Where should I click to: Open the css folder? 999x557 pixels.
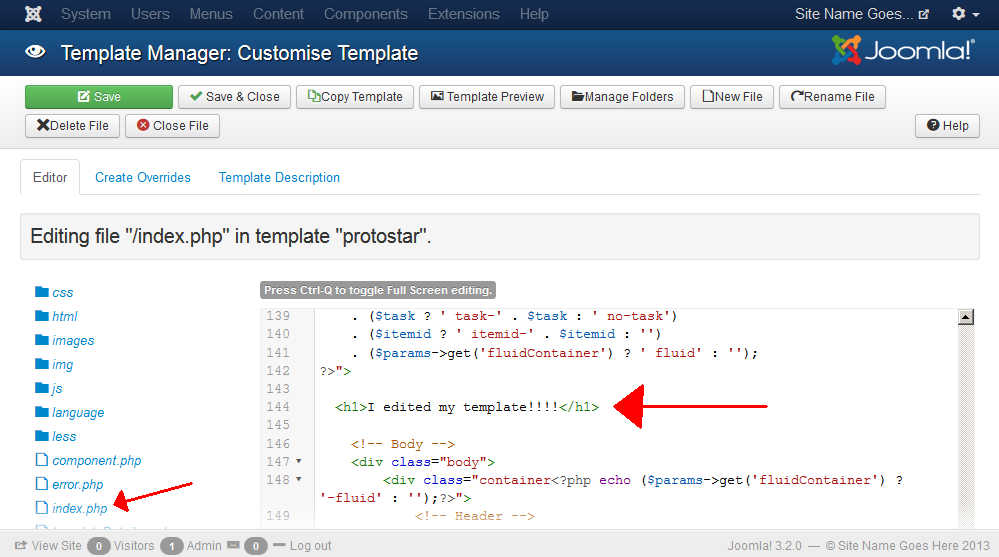pos(62,293)
